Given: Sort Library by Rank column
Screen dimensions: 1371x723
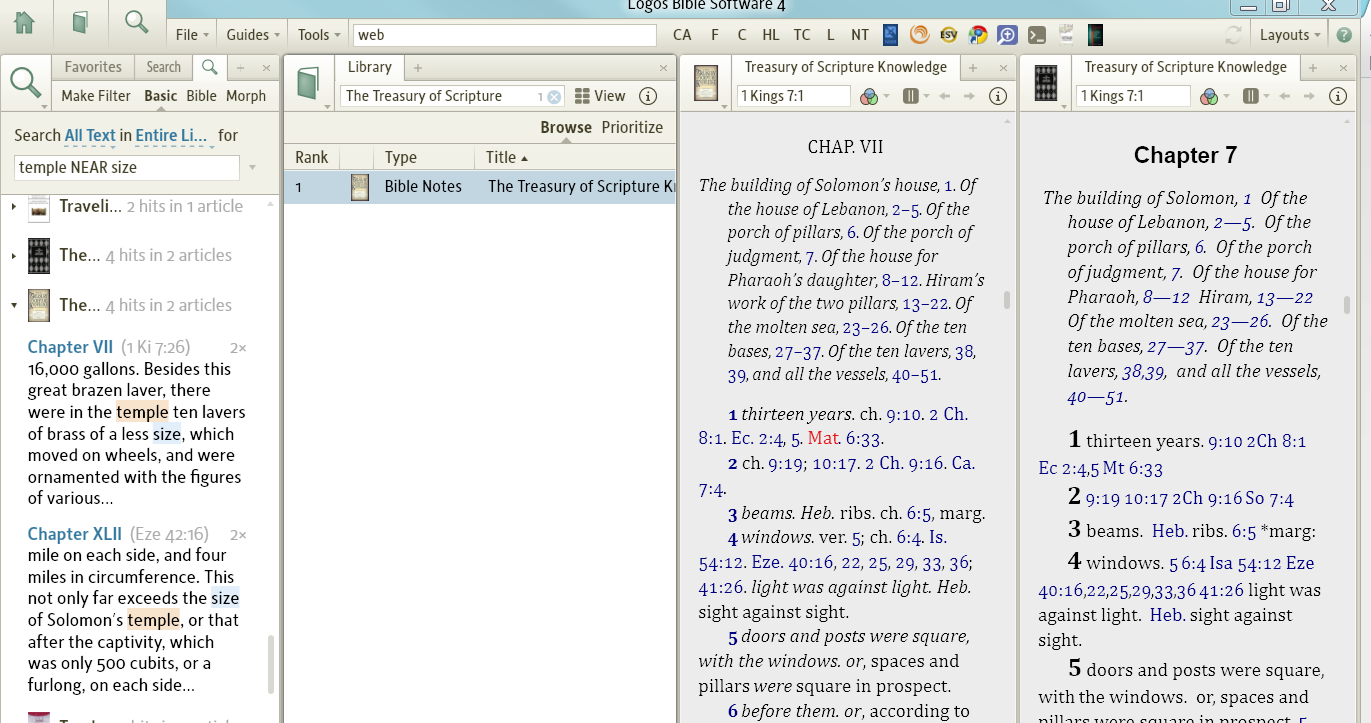Looking at the screenshot, I should coord(312,157).
